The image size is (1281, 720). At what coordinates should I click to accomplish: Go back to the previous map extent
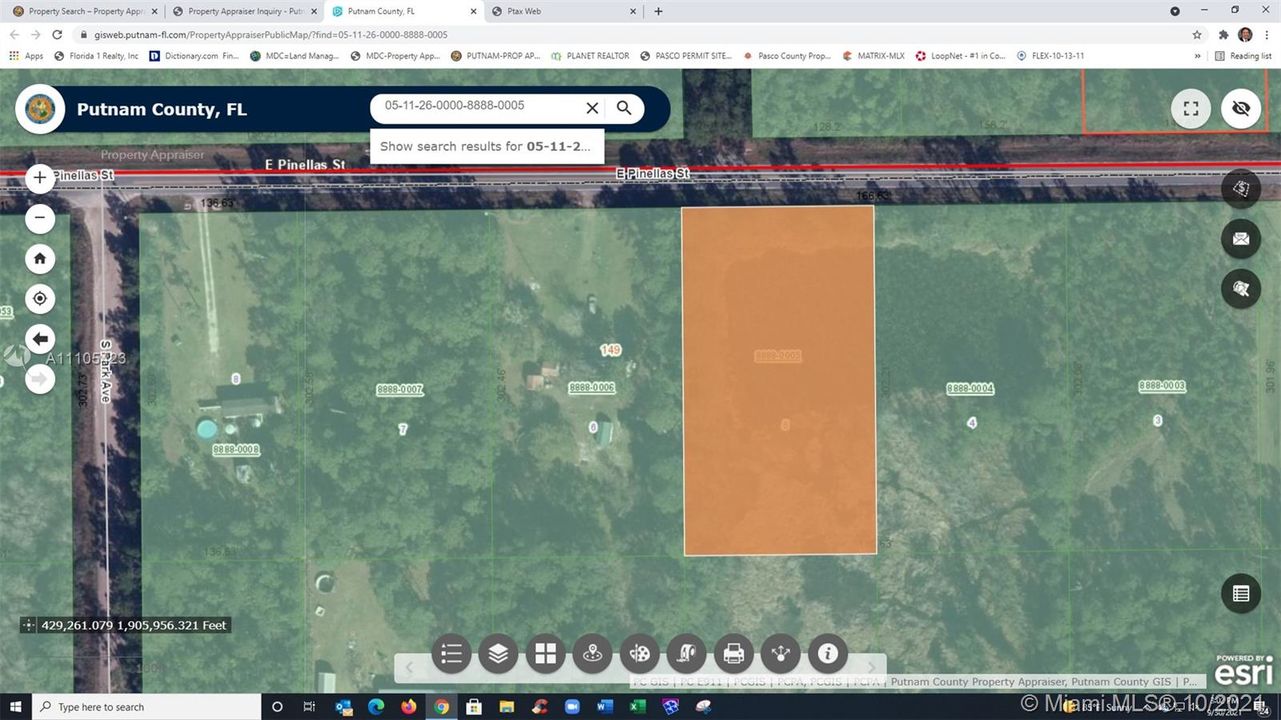(39, 338)
